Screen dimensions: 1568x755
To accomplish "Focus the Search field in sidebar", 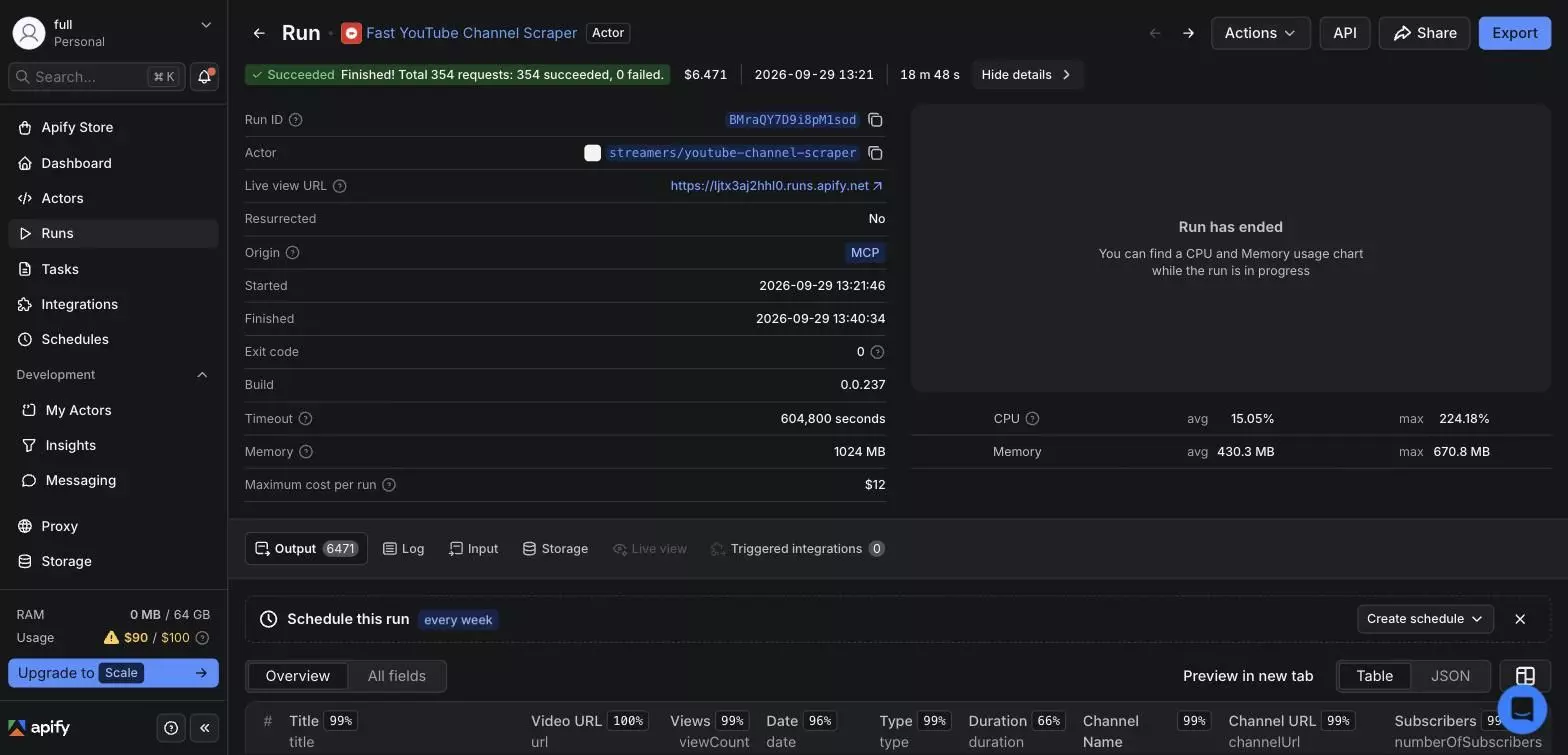I will pyautogui.click(x=97, y=77).
